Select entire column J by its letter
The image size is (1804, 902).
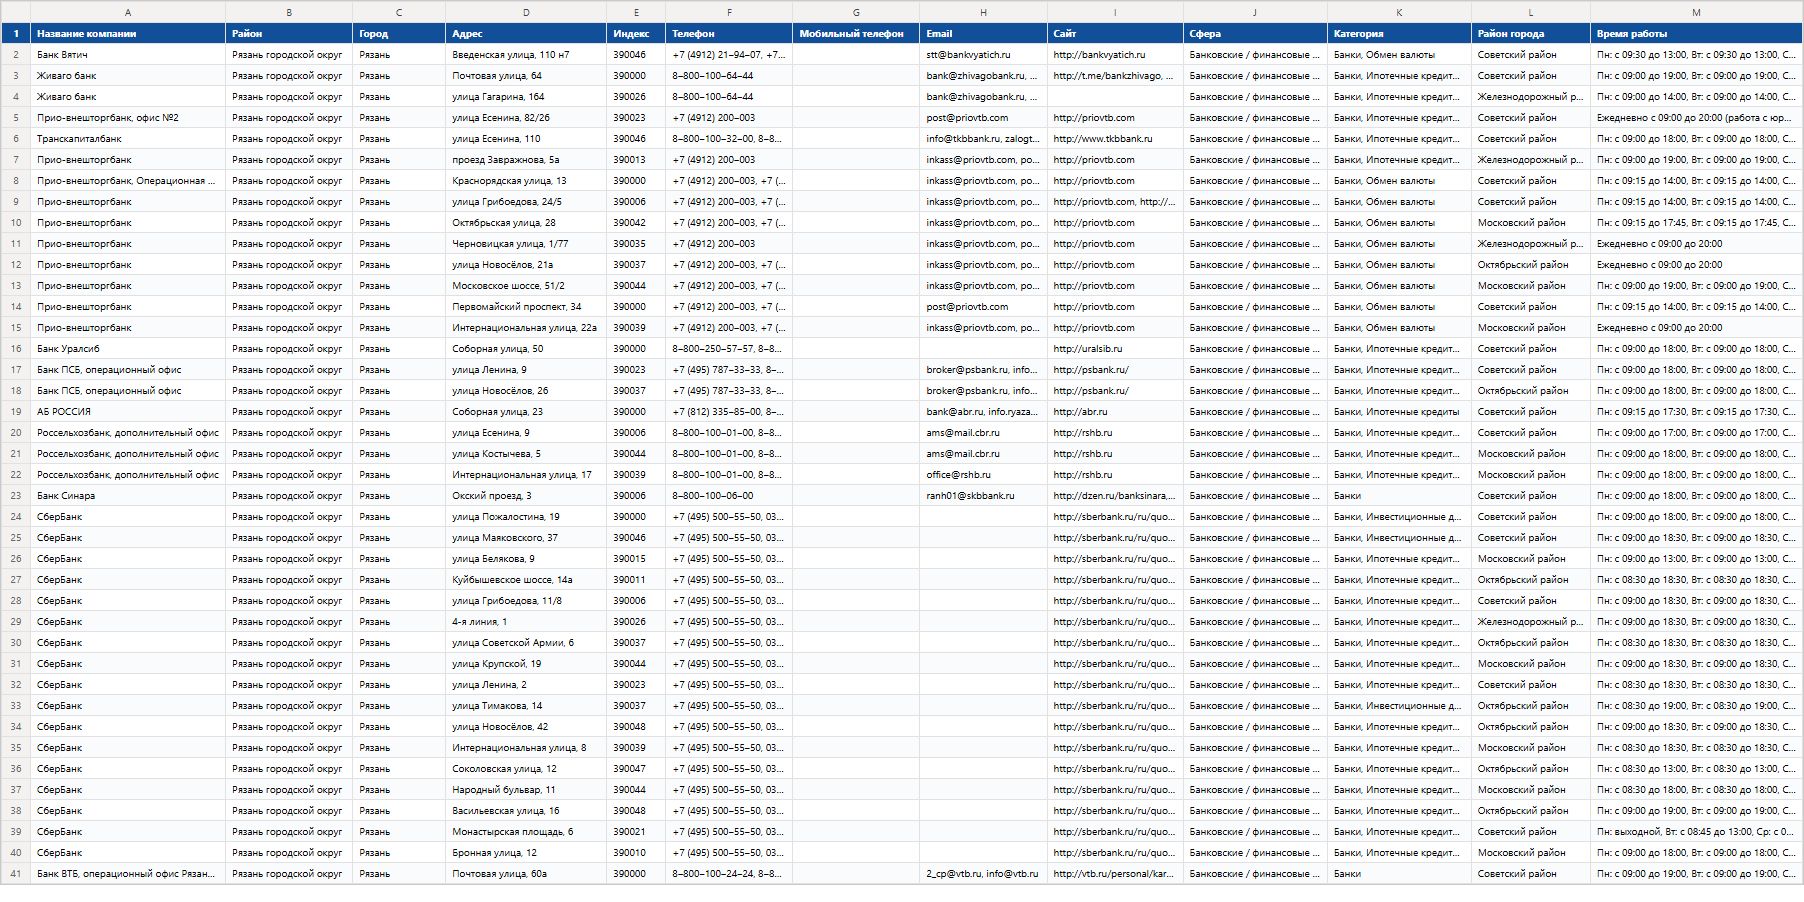1255,12
